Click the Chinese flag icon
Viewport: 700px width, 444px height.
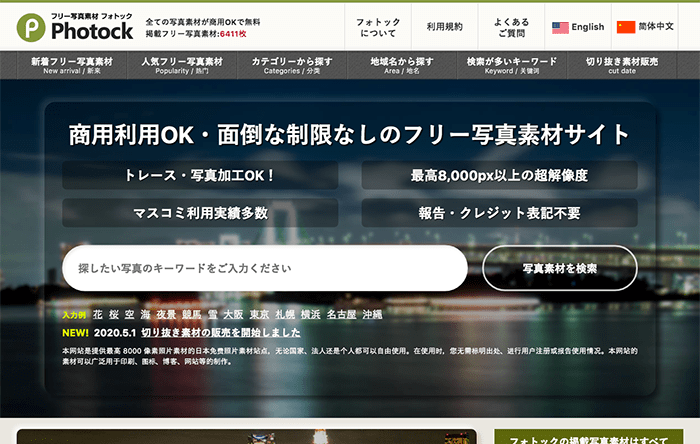626,27
